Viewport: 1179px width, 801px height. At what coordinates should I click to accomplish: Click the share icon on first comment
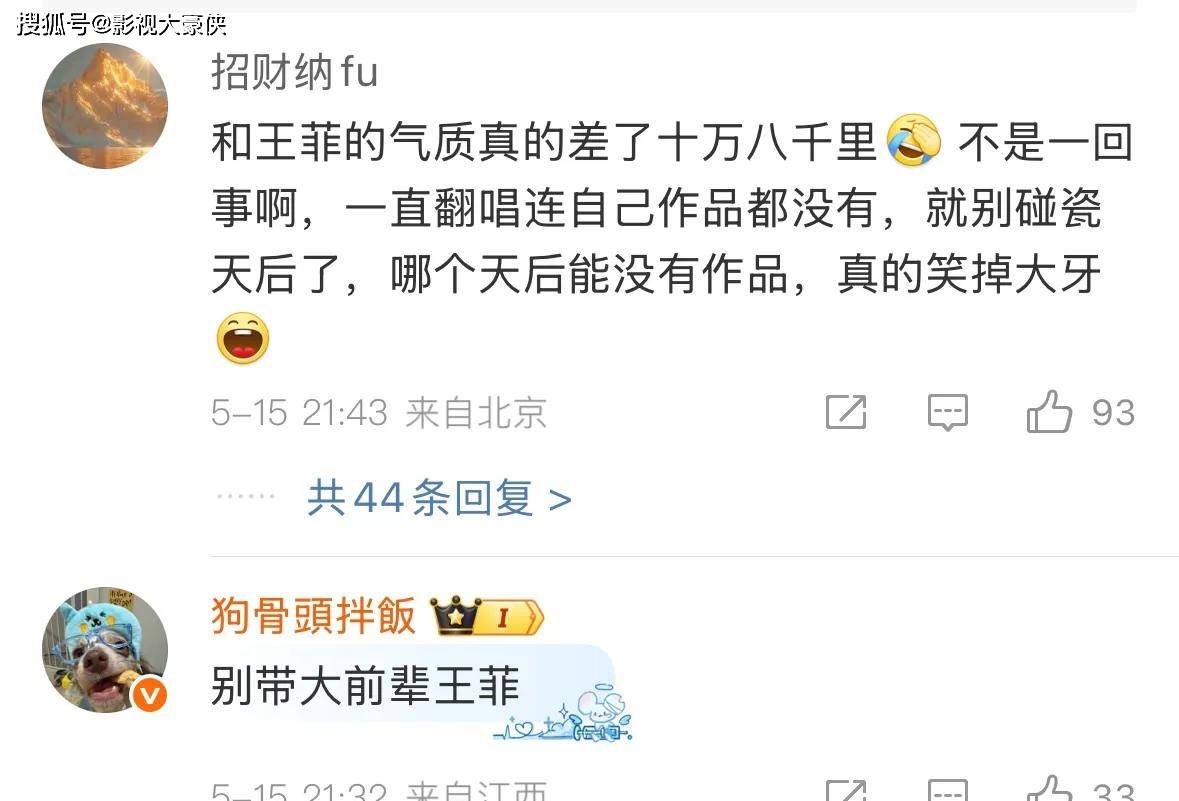pos(846,411)
